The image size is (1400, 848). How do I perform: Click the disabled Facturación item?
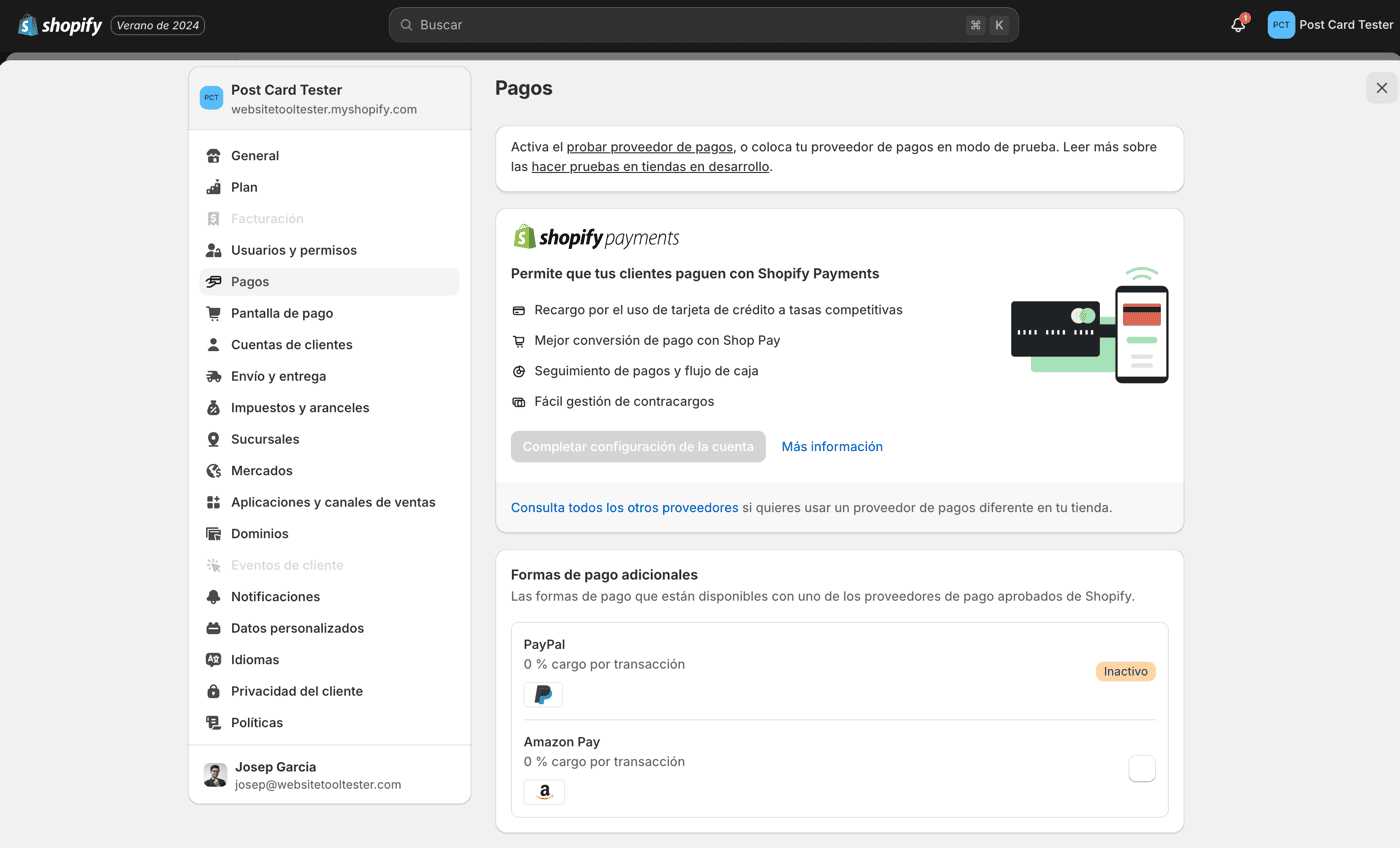329,219
